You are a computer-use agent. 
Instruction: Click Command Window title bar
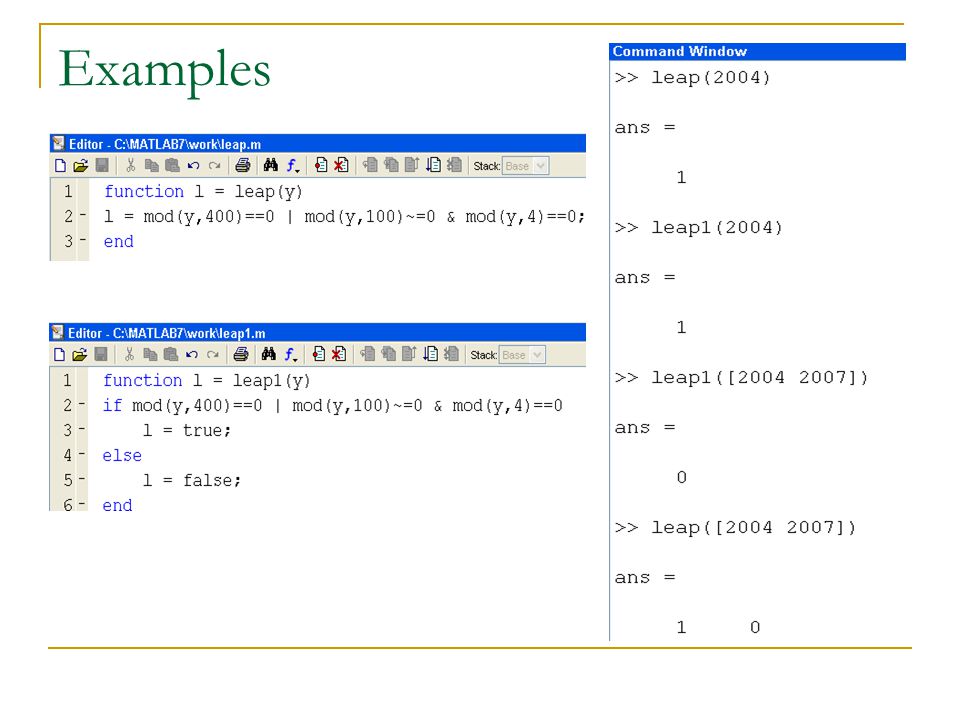[x=757, y=51]
